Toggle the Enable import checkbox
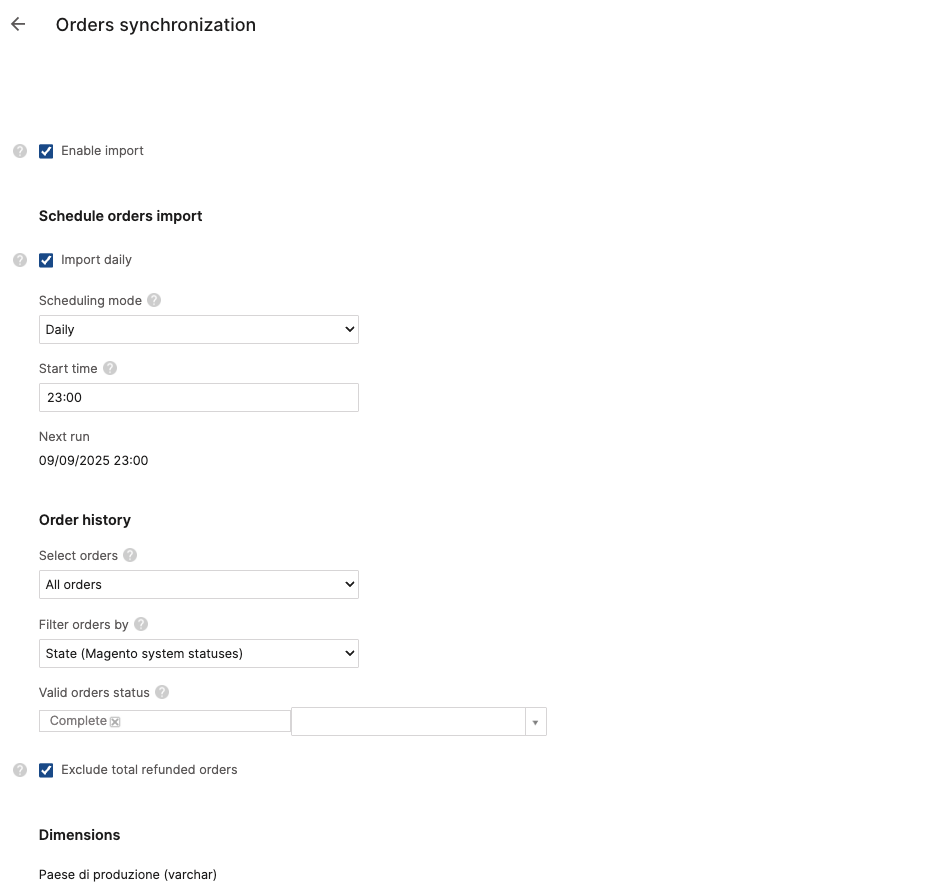 tap(46, 151)
